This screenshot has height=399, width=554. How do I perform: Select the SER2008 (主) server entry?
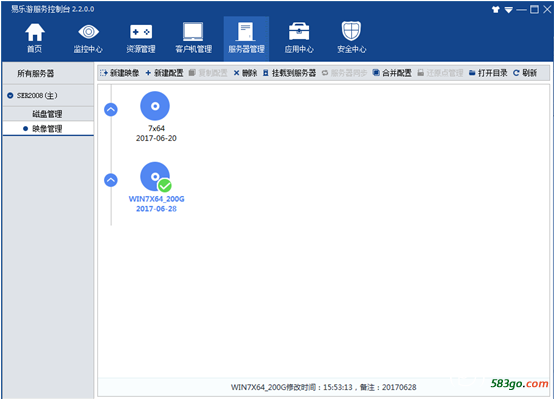click(x=48, y=95)
